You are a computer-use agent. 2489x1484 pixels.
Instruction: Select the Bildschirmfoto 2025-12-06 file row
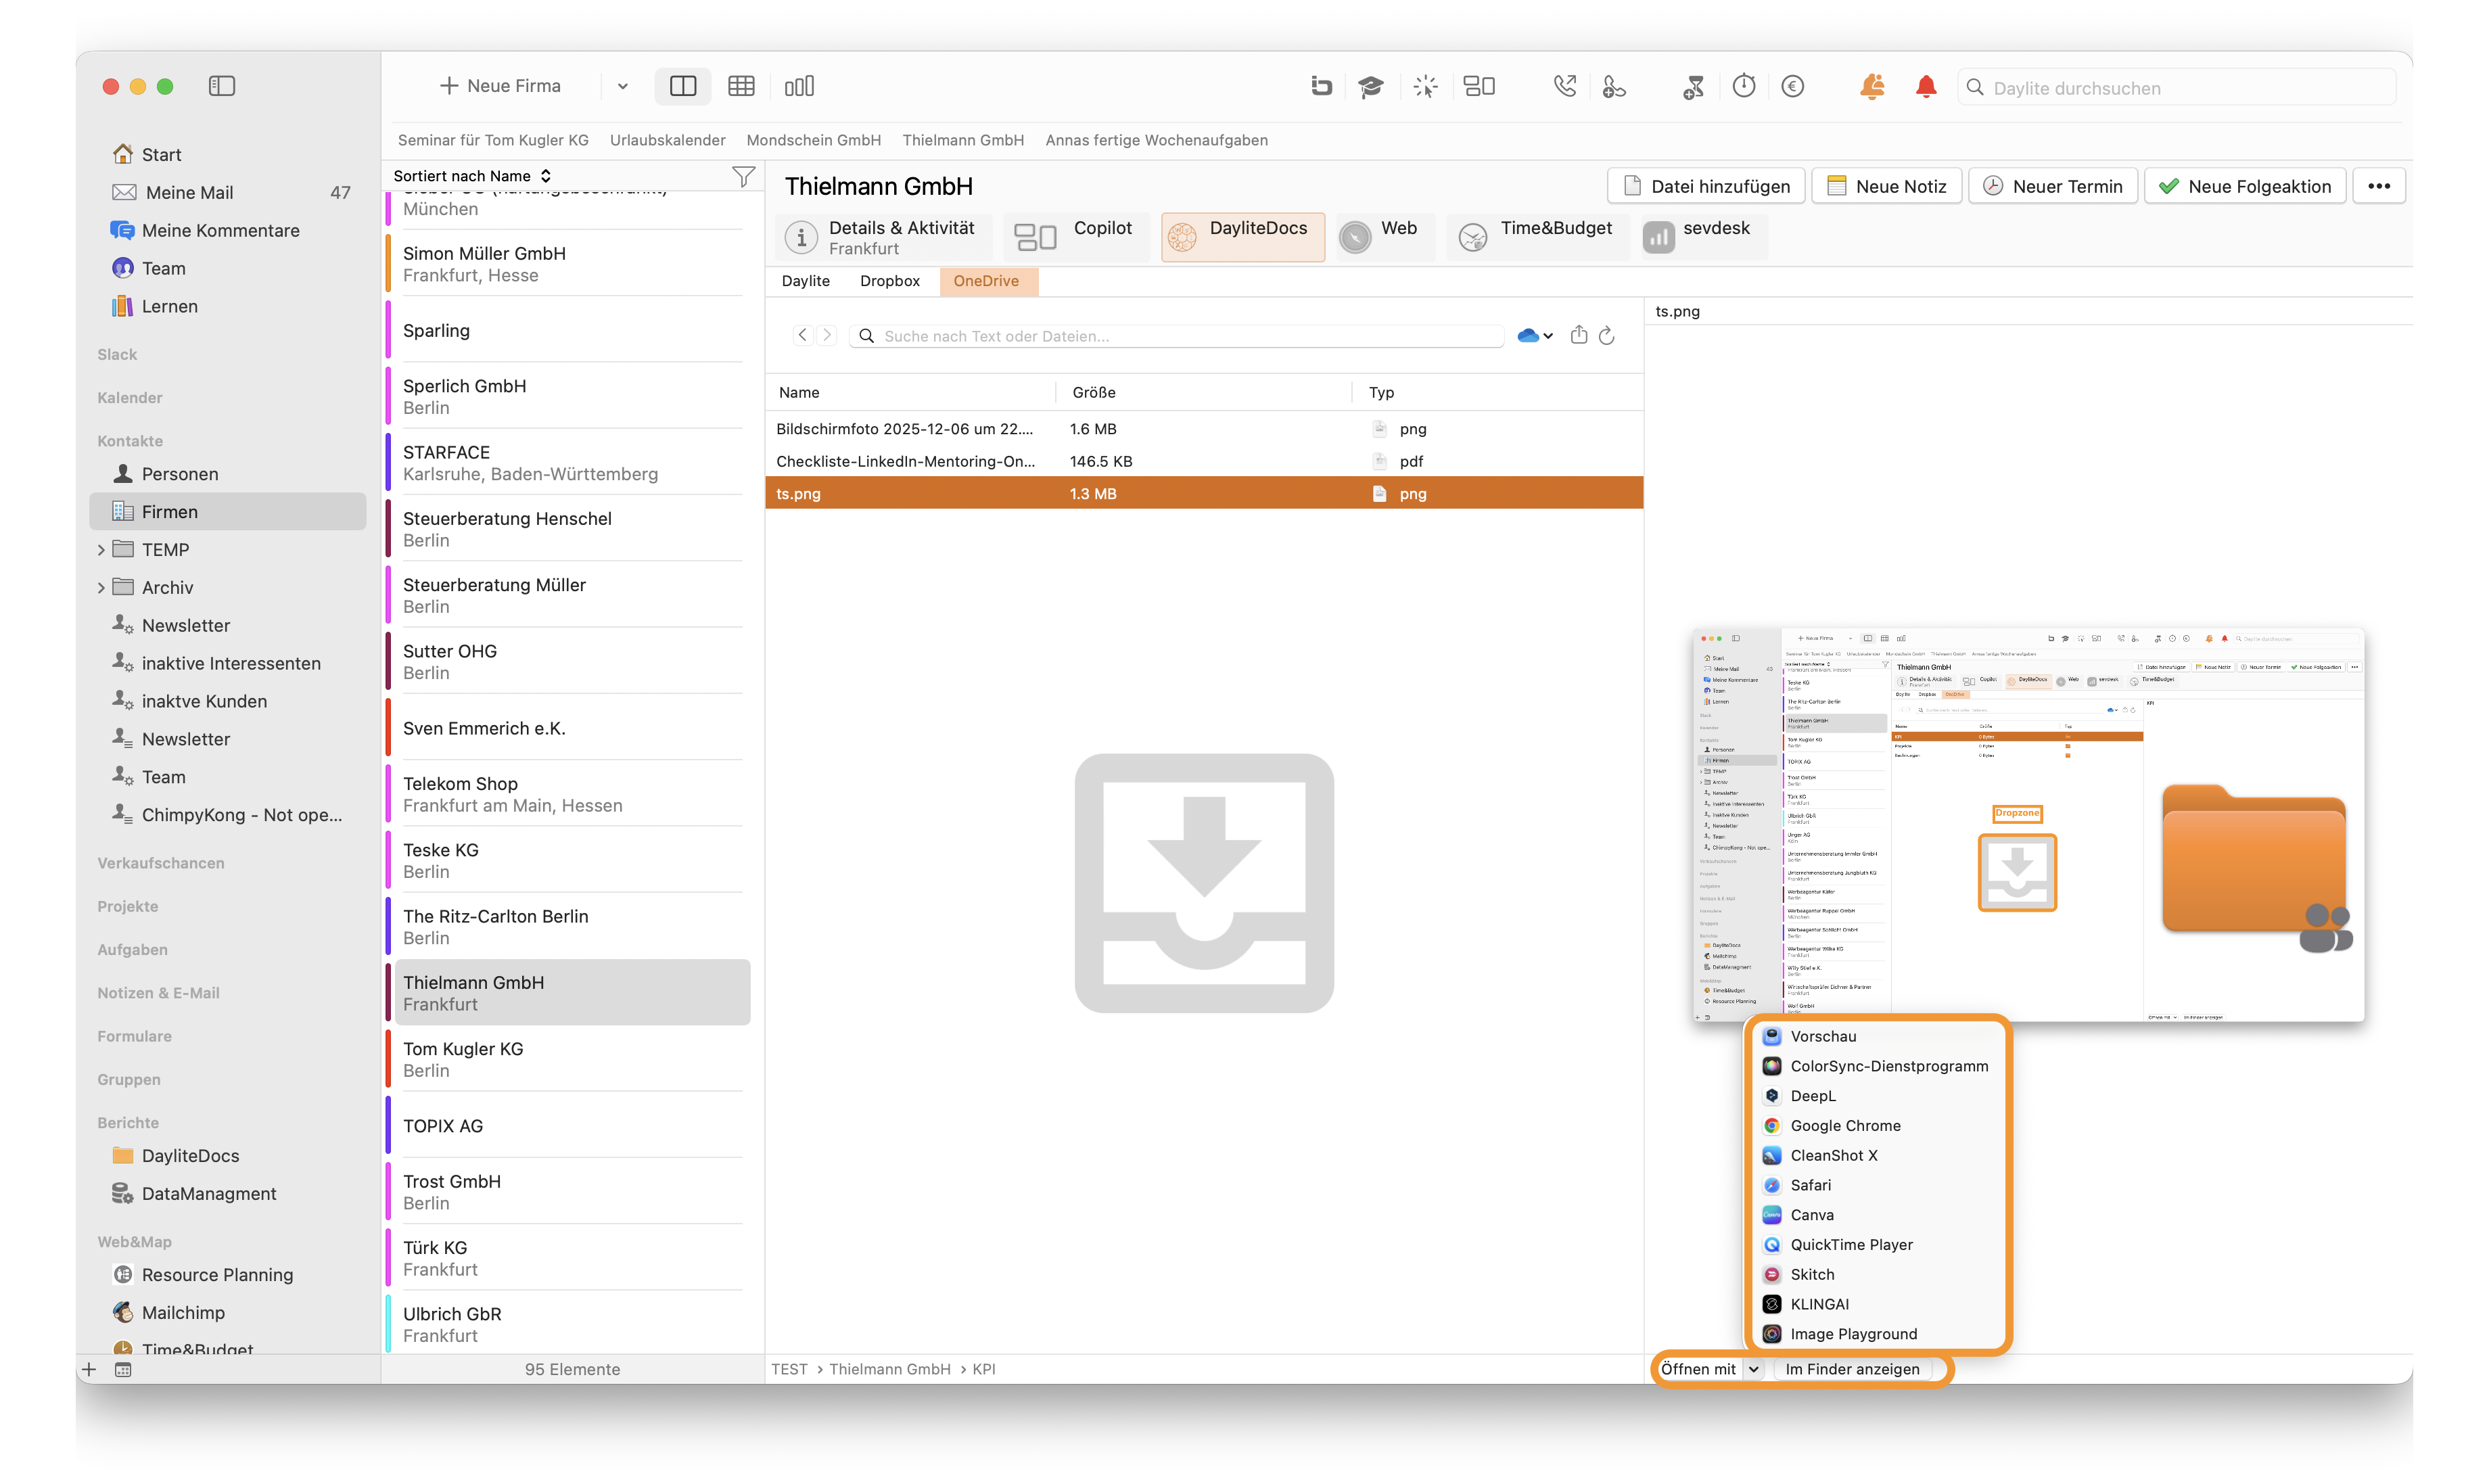1203,429
